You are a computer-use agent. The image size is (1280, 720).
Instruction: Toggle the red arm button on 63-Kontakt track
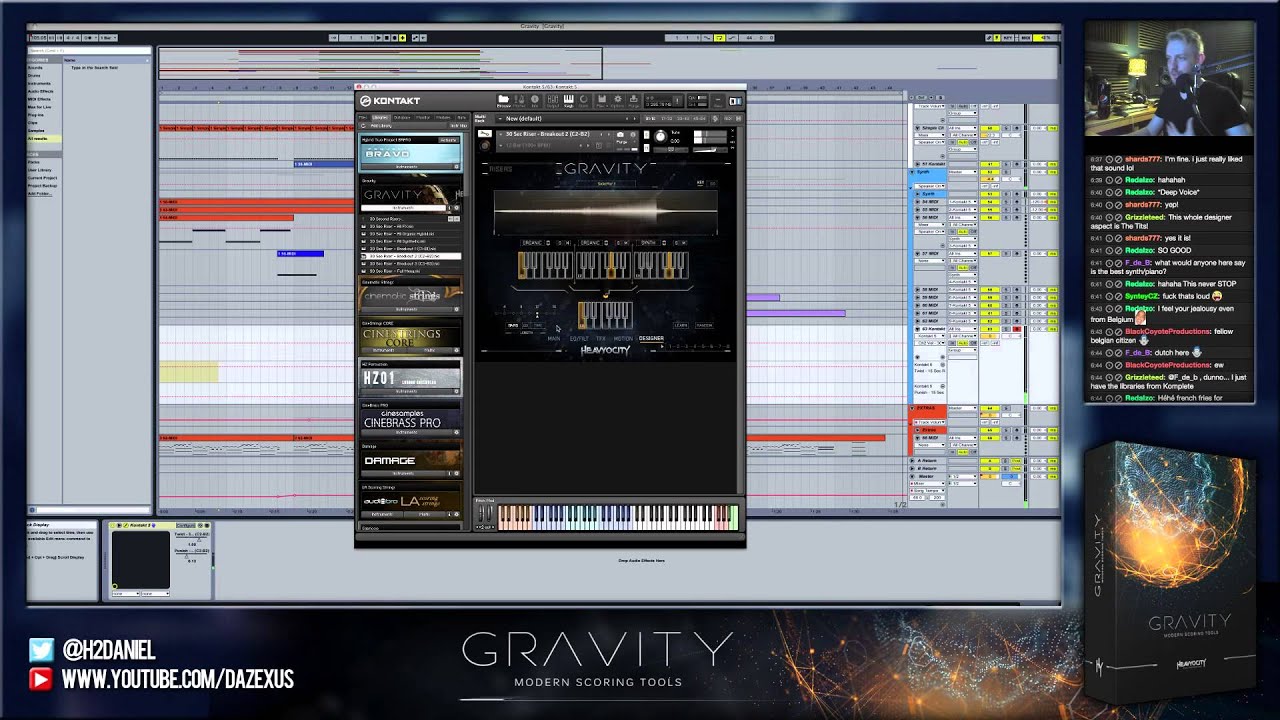[1017, 329]
